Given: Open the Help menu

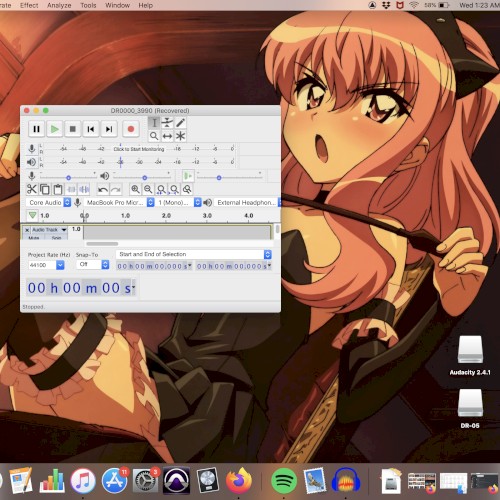Looking at the screenshot, I should pos(145,5).
